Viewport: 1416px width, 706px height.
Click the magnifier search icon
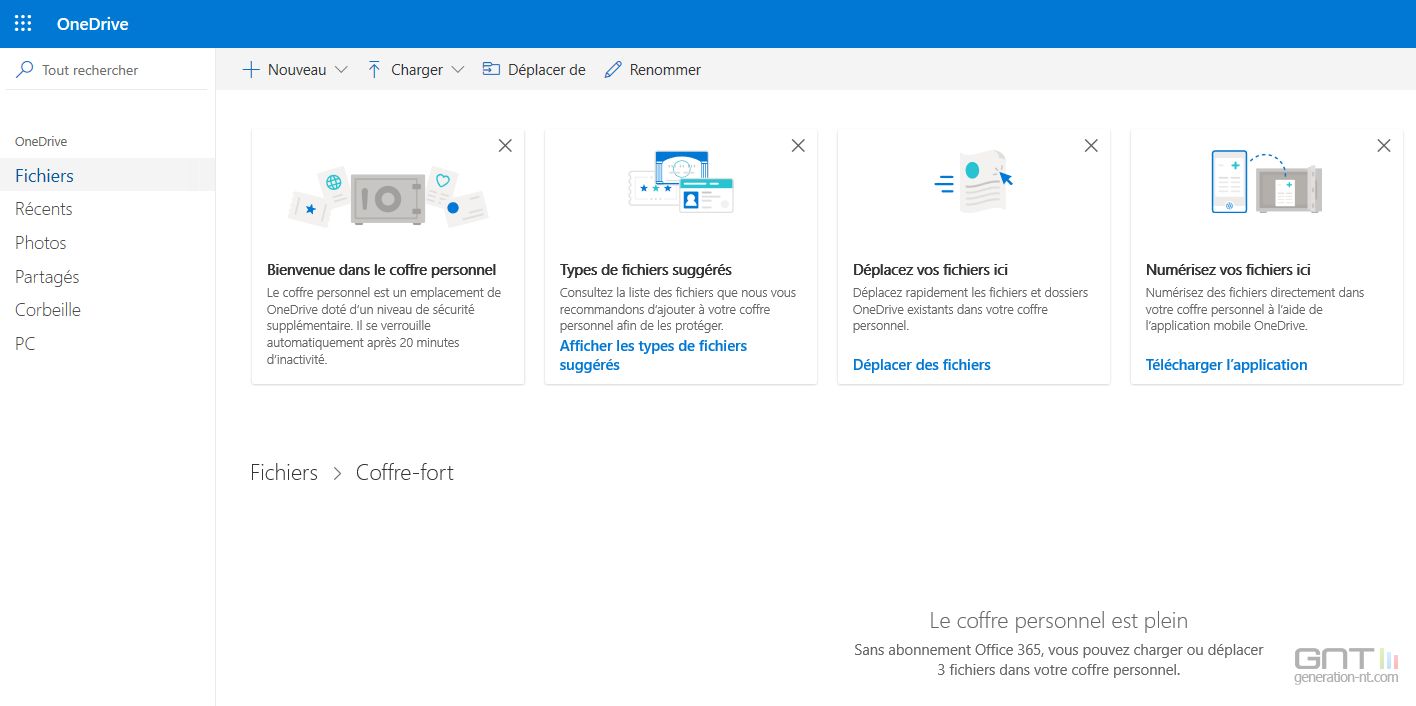(x=25, y=70)
